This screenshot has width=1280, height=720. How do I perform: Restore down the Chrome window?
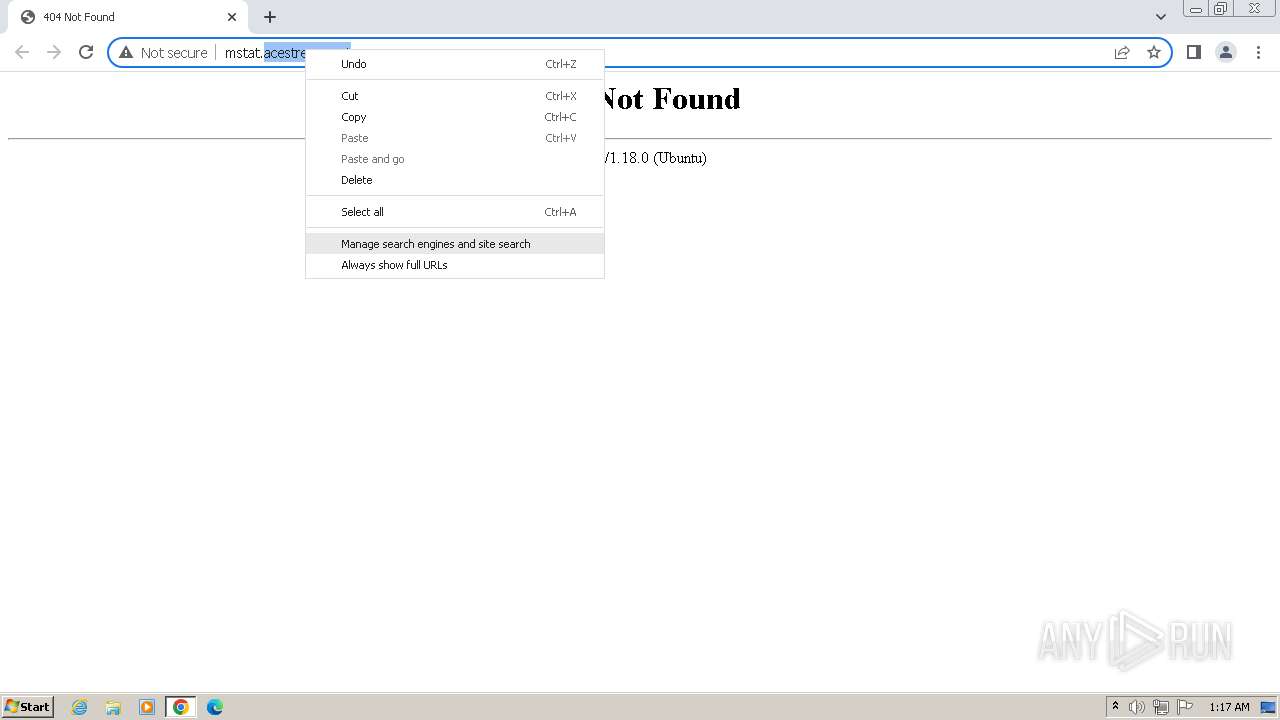point(1221,9)
